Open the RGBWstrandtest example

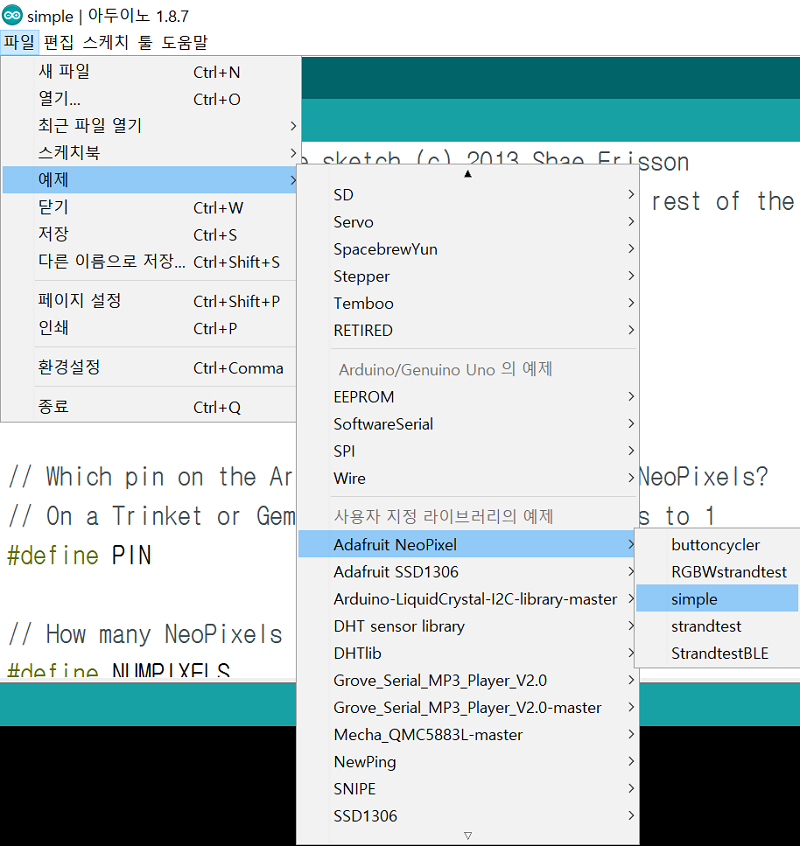[x=717, y=571]
